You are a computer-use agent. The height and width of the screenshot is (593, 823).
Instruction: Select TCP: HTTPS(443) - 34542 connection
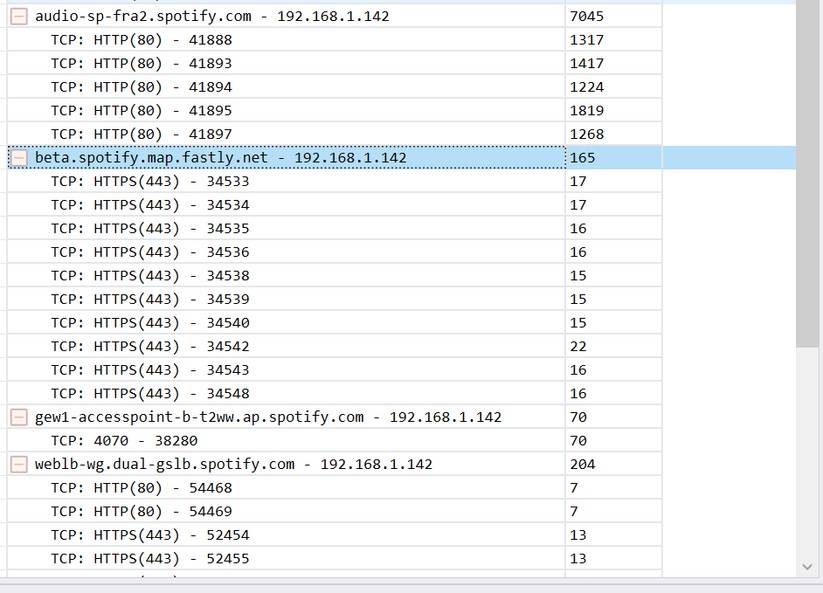150,347
